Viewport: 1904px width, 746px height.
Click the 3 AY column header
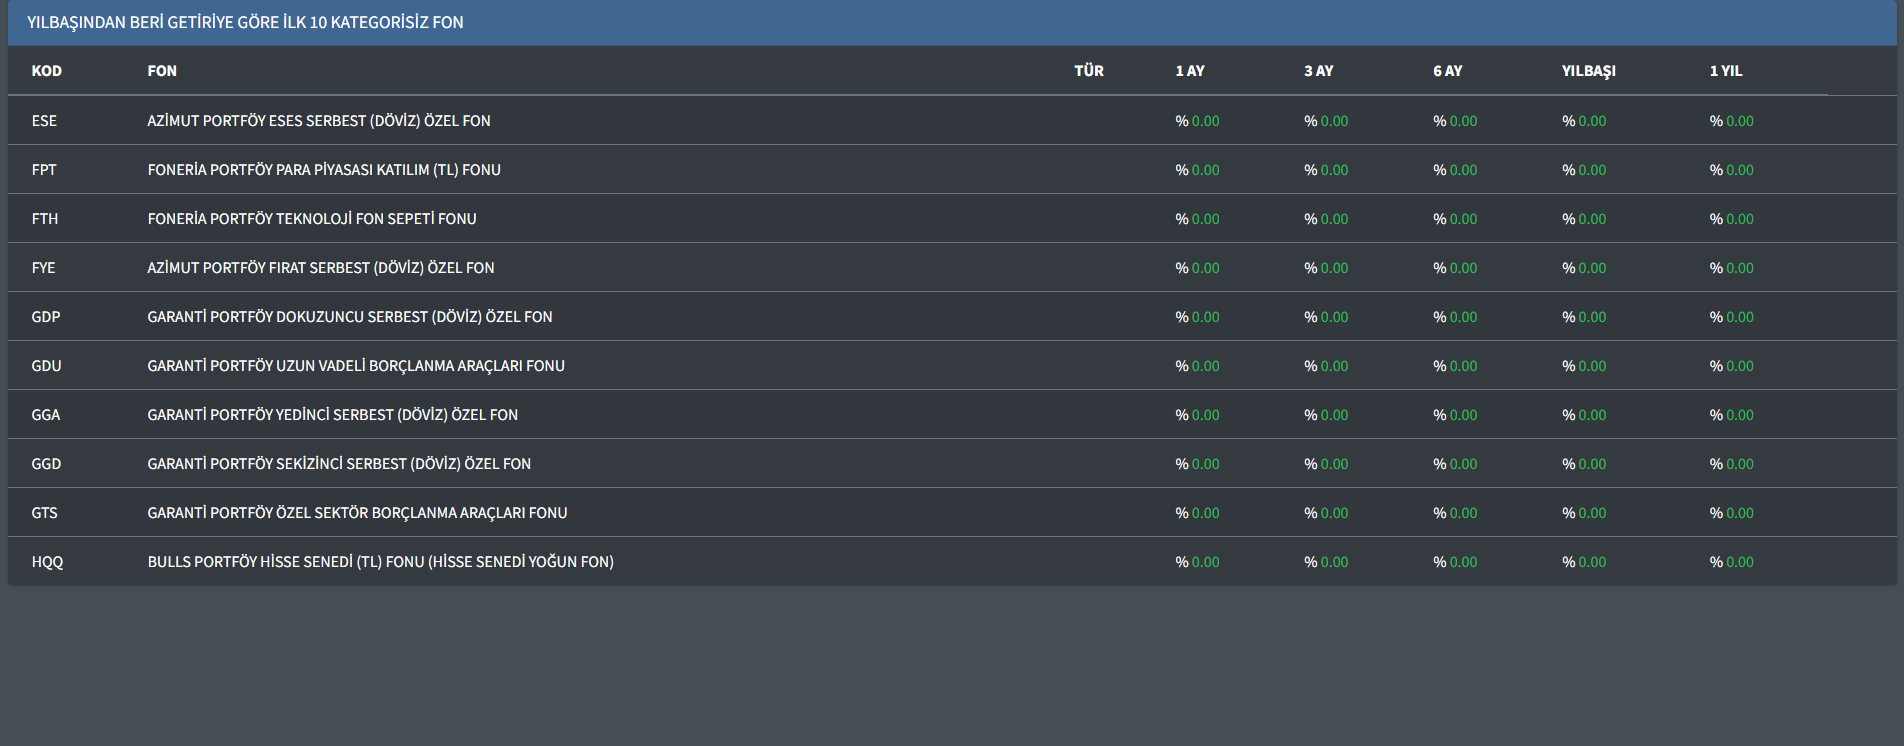pyautogui.click(x=1319, y=71)
